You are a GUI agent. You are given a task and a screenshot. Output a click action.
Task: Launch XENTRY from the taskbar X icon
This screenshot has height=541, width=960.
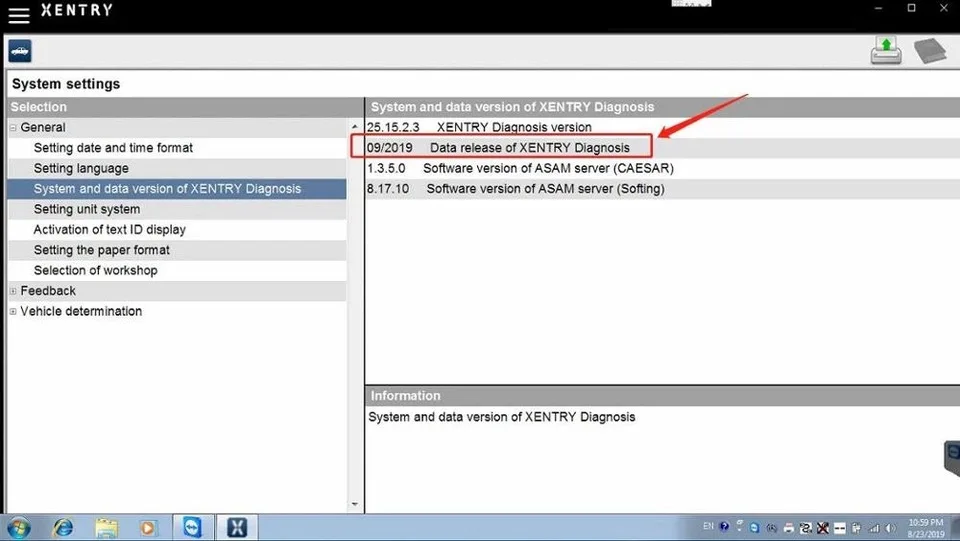(x=237, y=528)
